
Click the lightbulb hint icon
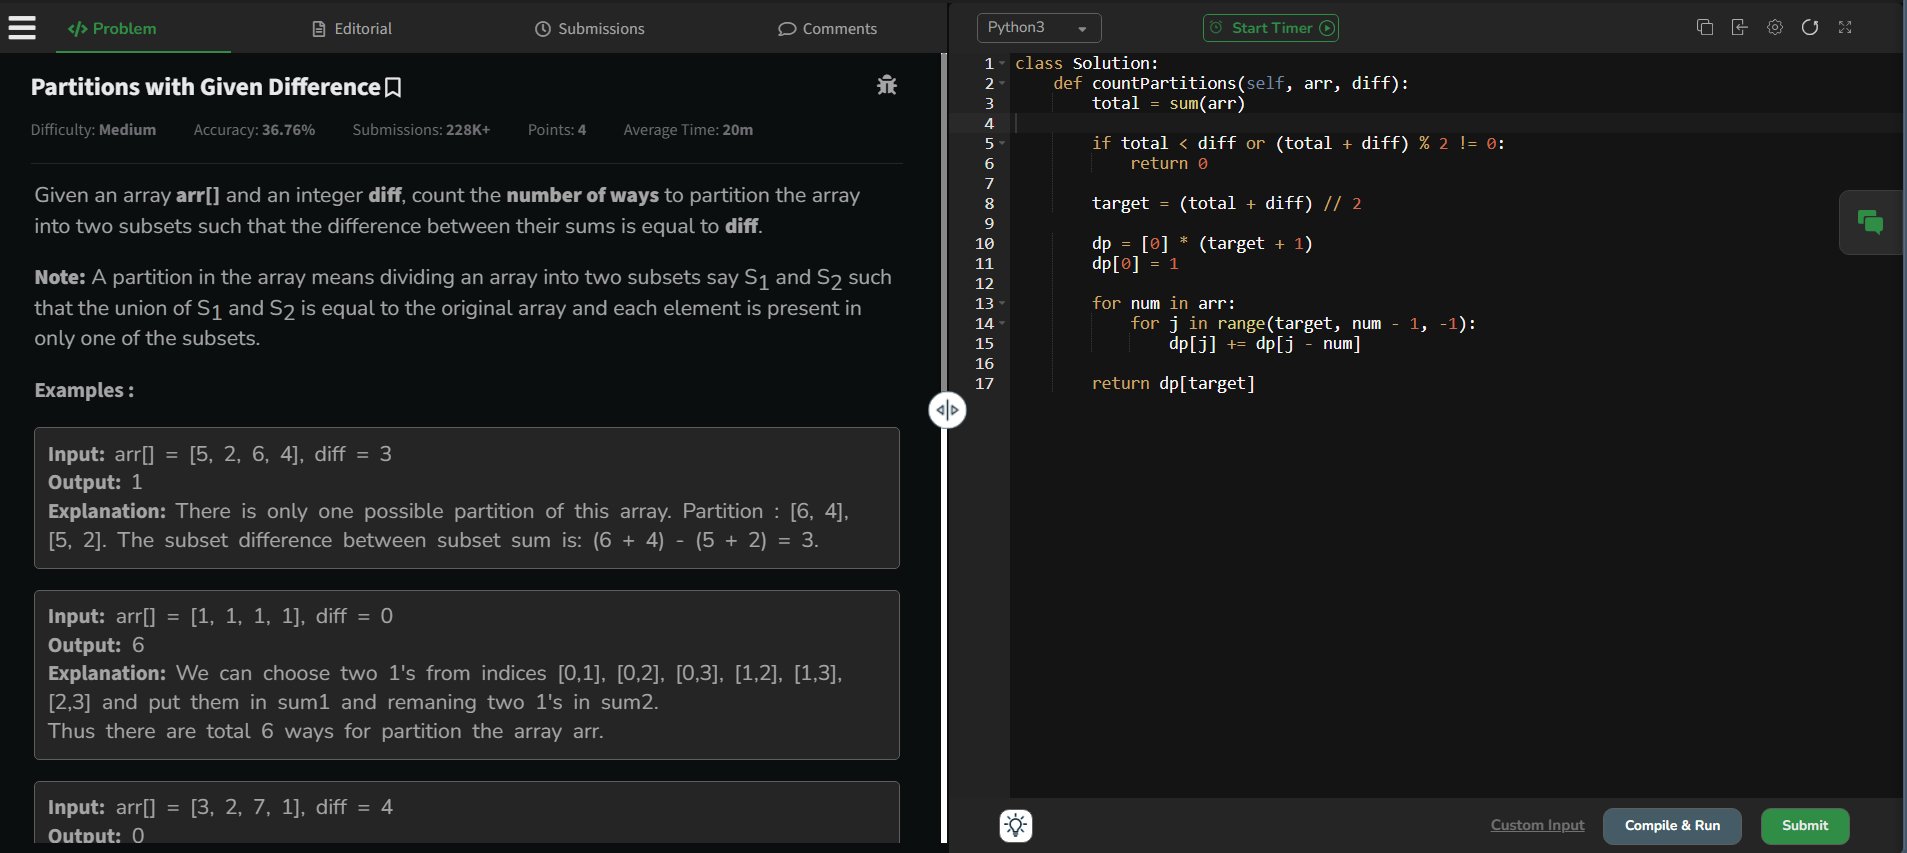click(x=1016, y=826)
